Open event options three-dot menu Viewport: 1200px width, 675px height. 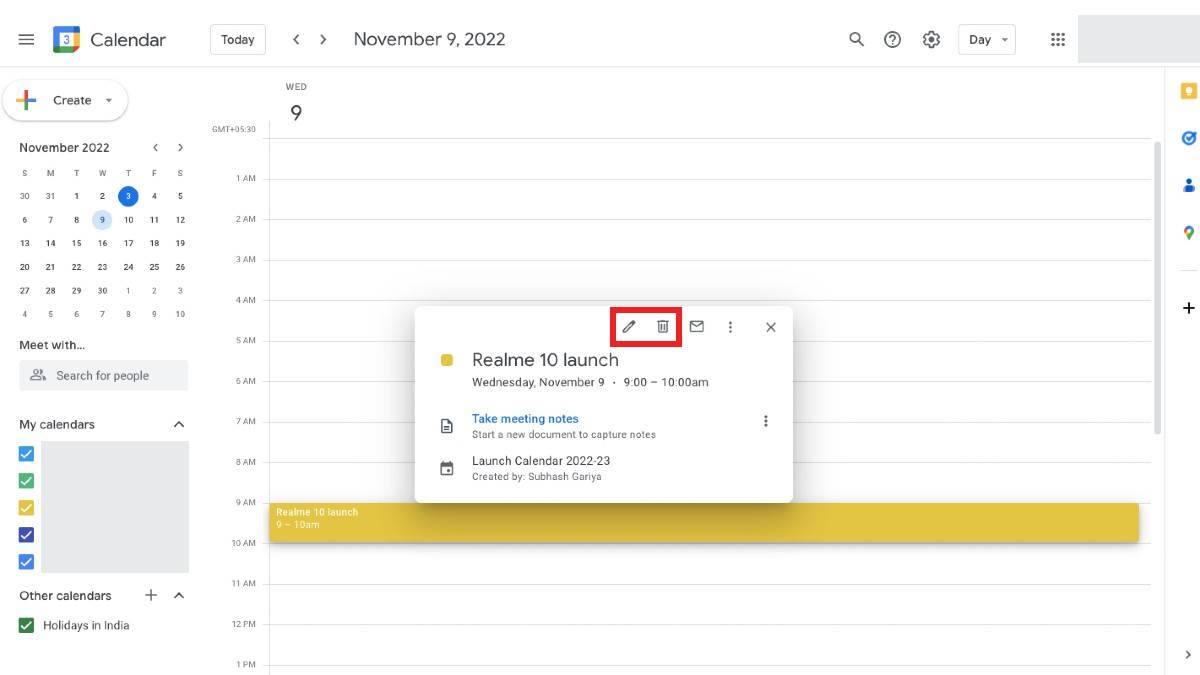(730, 327)
